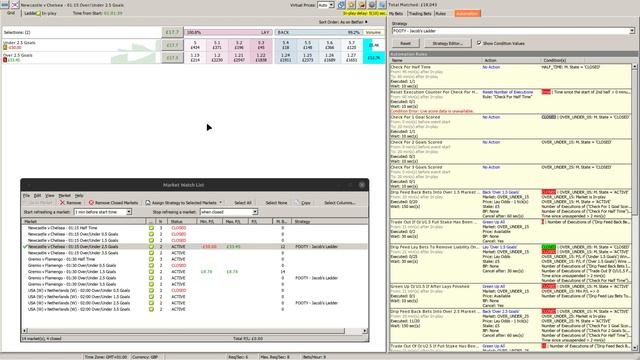
Task: Click lay price 5.3 for Under 2.5 Goals
Action: tap(261, 45)
